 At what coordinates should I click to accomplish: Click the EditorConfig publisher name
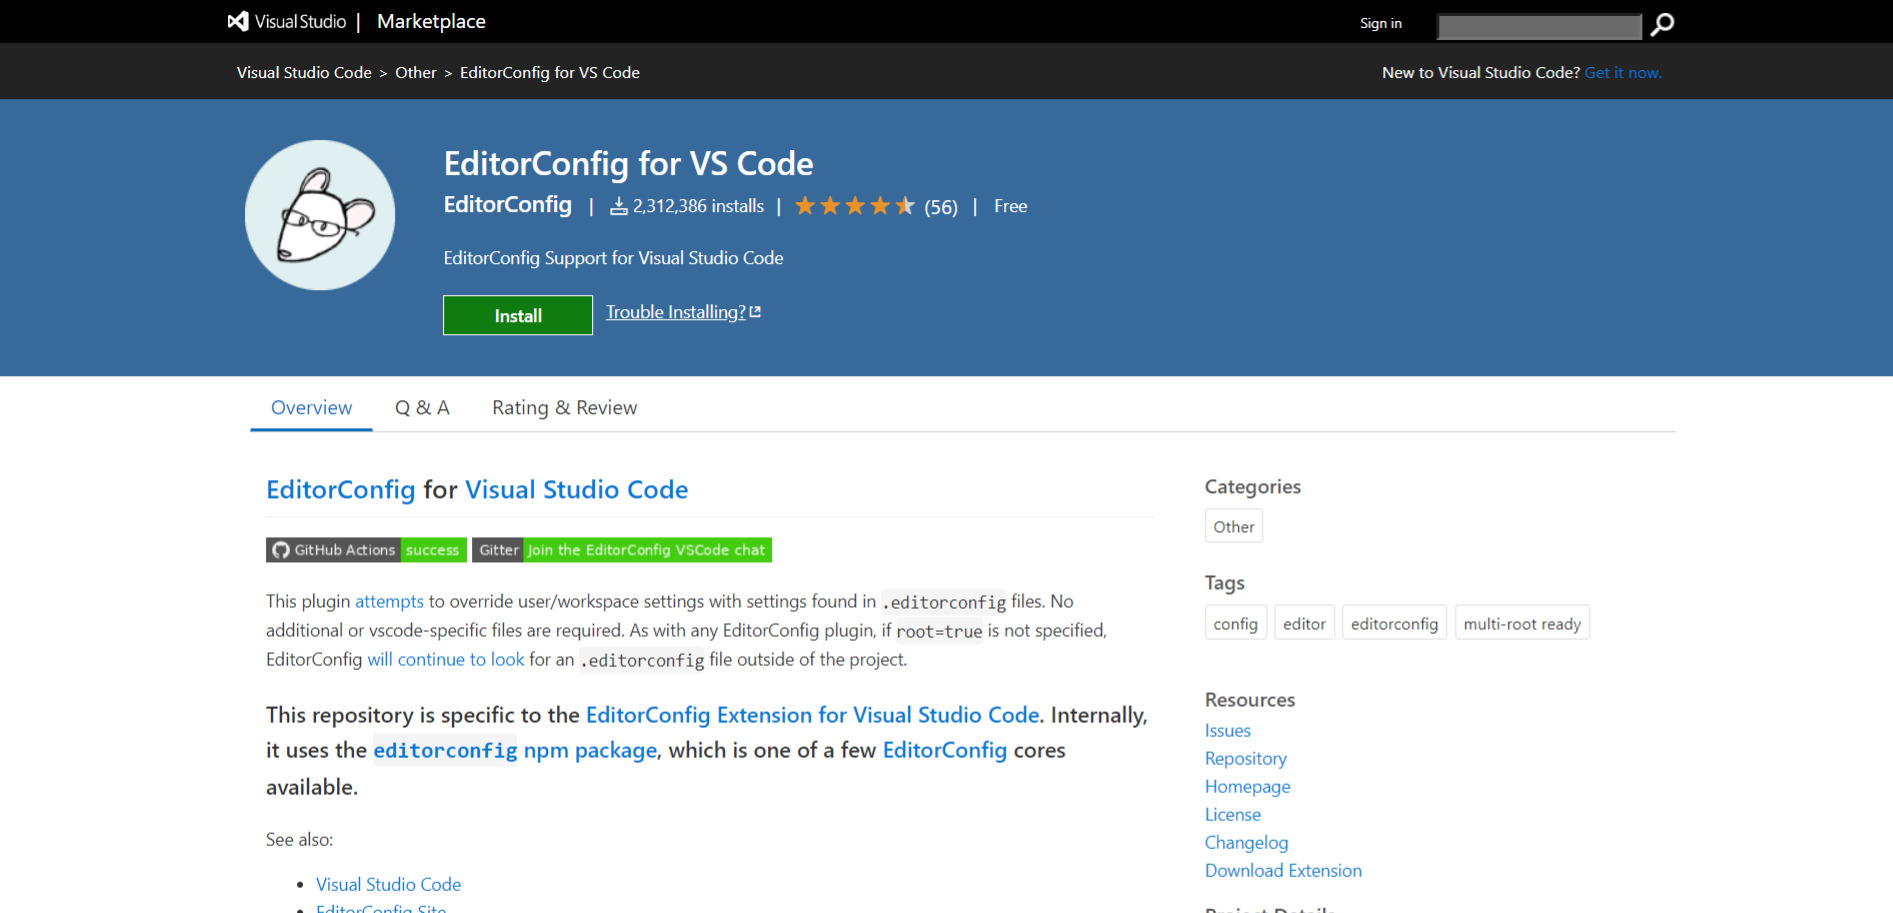tap(508, 205)
